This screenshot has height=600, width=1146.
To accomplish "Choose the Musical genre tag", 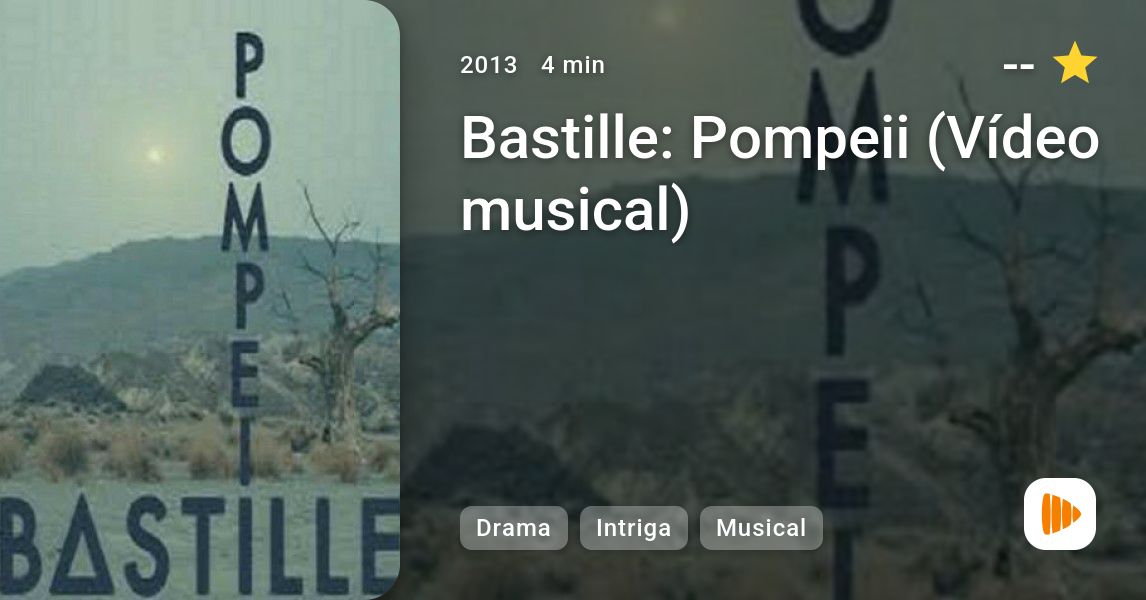I will tap(761, 528).
